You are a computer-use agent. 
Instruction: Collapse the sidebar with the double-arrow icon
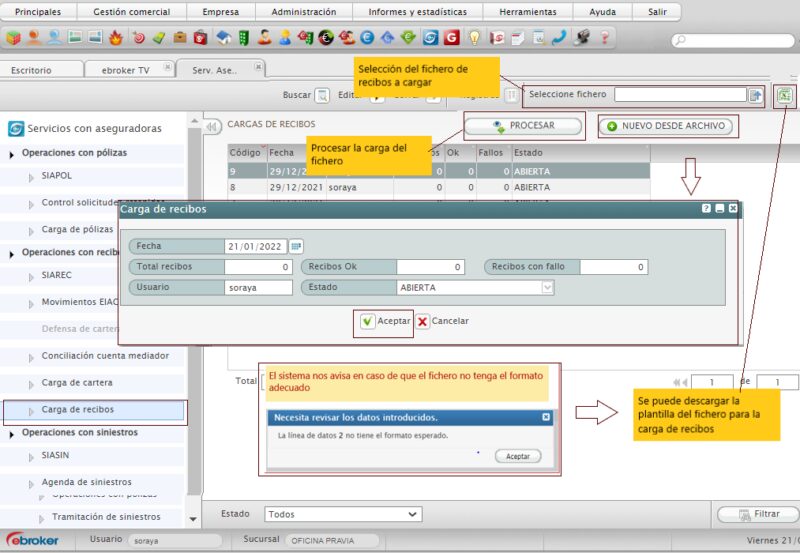point(212,127)
